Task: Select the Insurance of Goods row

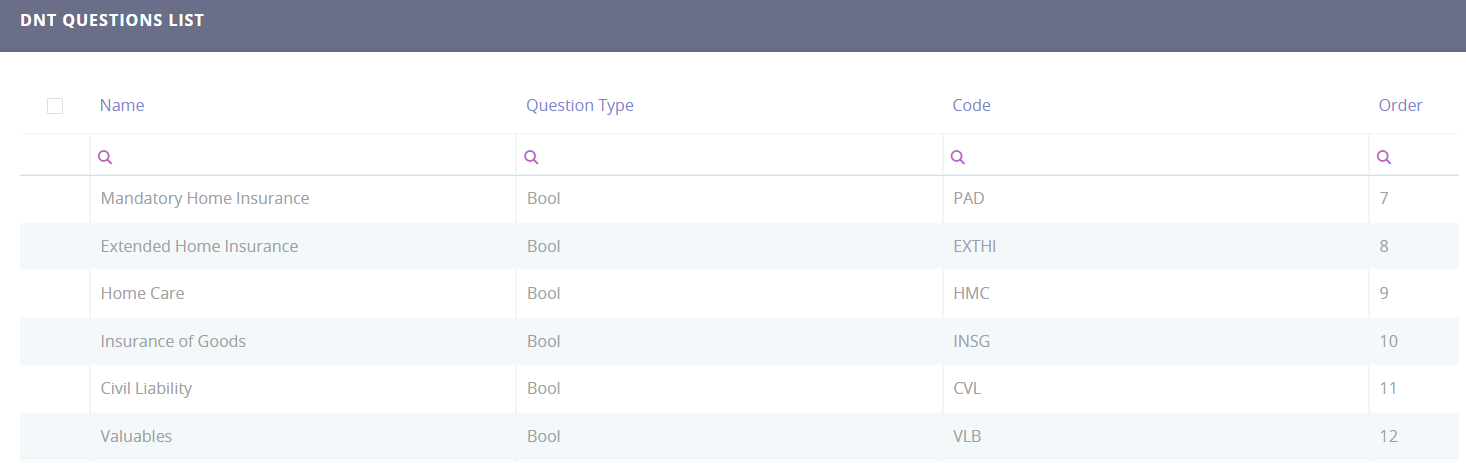Action: tap(173, 341)
